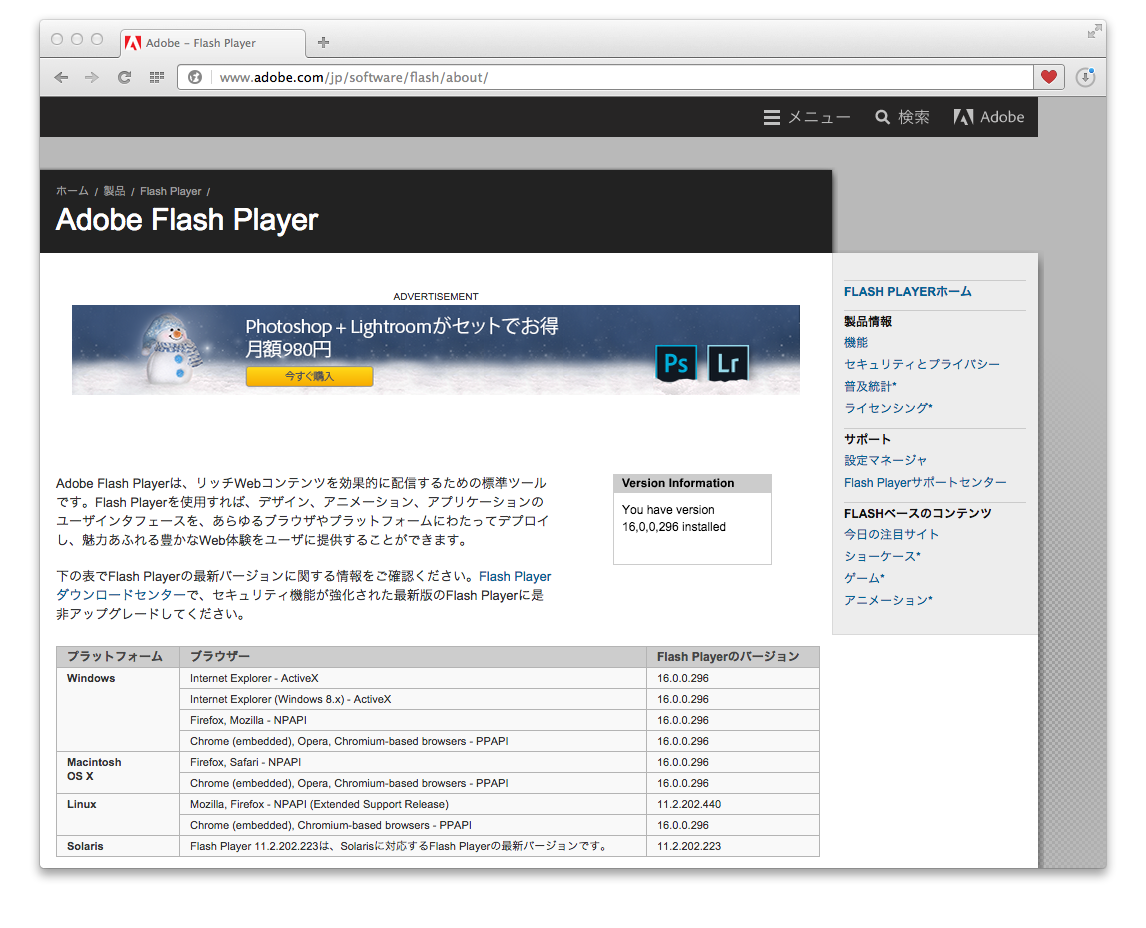Screen dimensions: 1146x928
Task: Expand the メニュー hamburger menu
Action: (x=807, y=117)
